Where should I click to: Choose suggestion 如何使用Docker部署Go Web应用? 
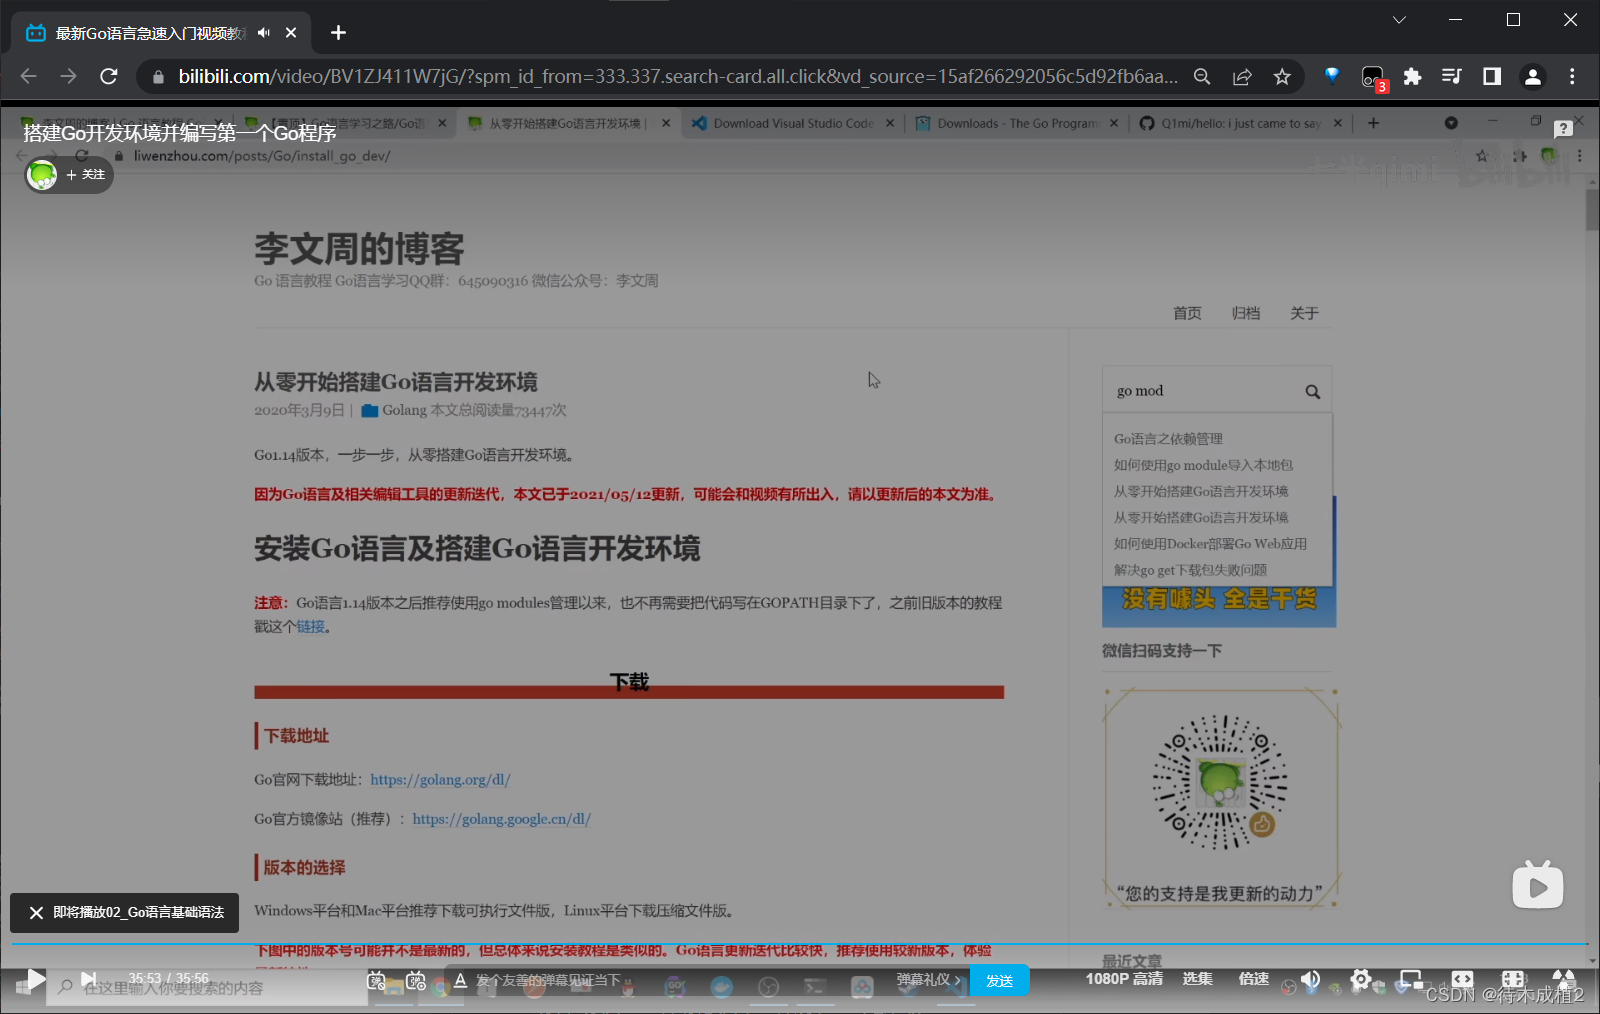pos(1210,544)
